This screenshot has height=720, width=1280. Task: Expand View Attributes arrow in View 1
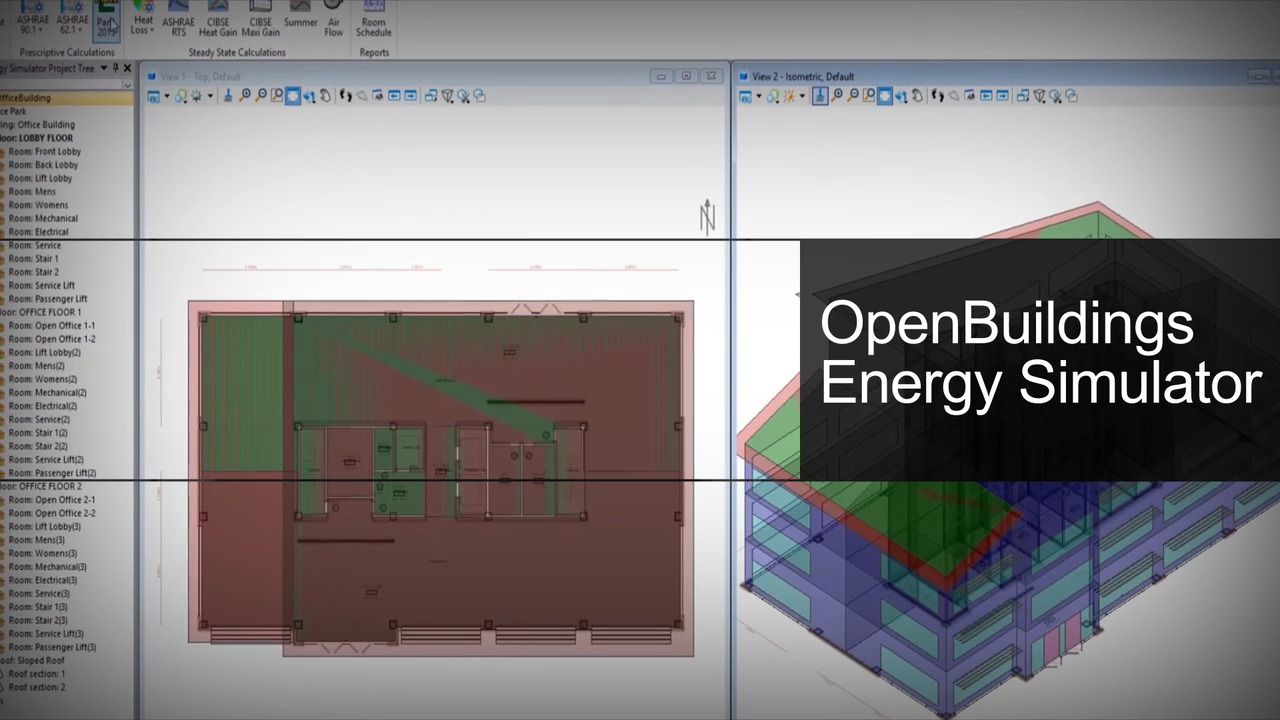[x=167, y=96]
